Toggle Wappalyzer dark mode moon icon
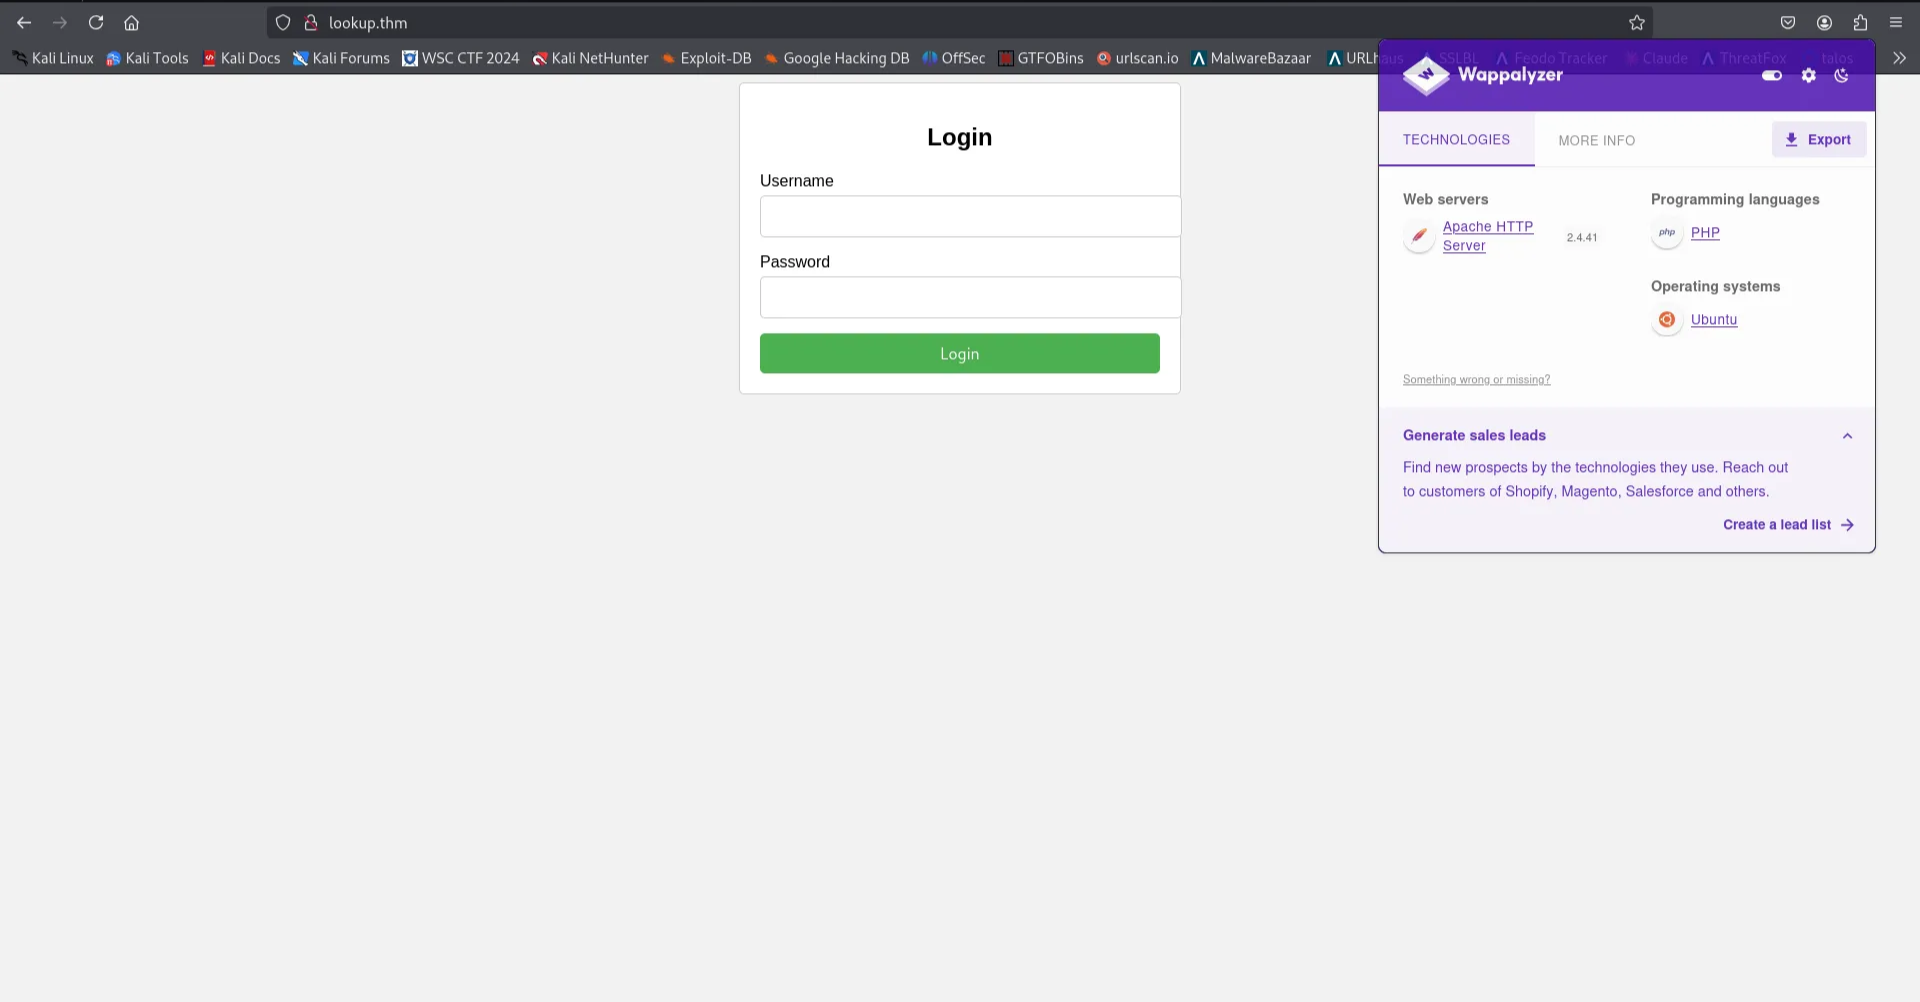The image size is (1920, 1002). point(1841,75)
